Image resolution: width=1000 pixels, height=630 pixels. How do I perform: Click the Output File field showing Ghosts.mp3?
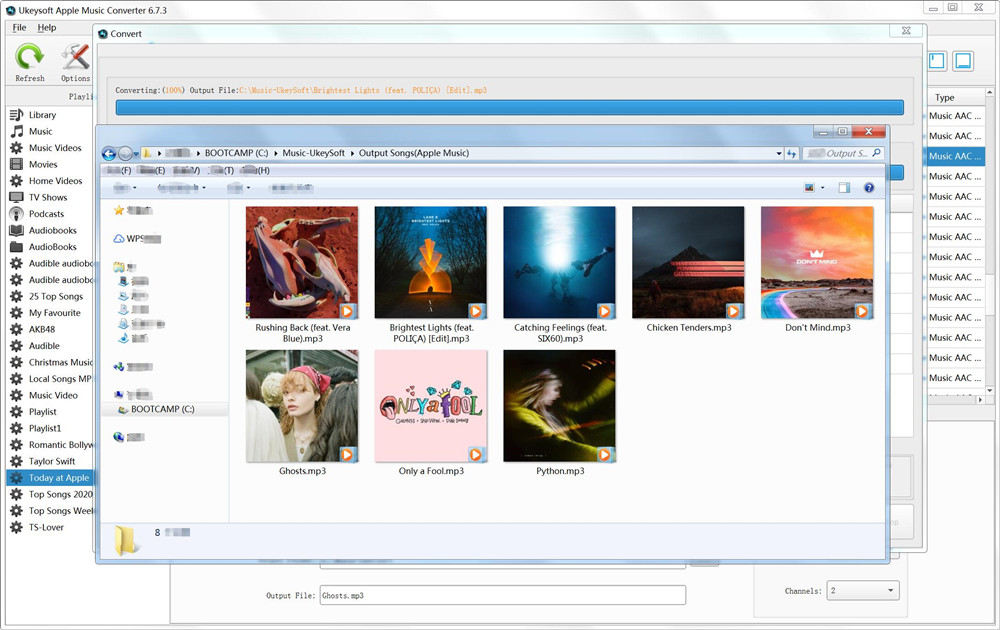[503, 596]
